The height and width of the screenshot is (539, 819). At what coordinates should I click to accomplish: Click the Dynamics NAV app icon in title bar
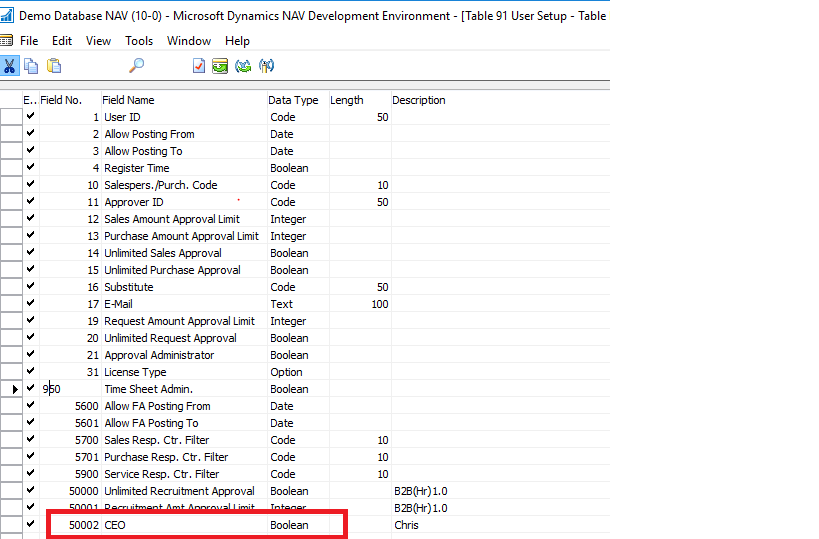pyautogui.click(x=7, y=15)
